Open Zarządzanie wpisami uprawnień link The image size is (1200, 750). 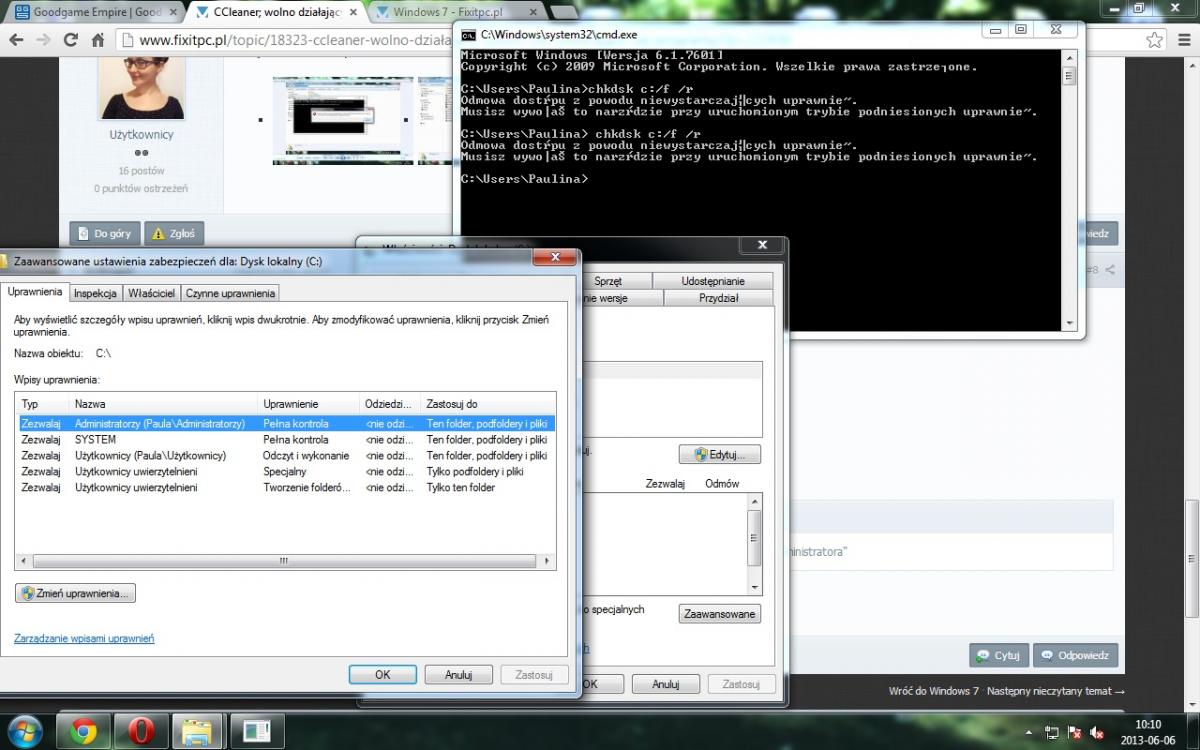[84, 638]
